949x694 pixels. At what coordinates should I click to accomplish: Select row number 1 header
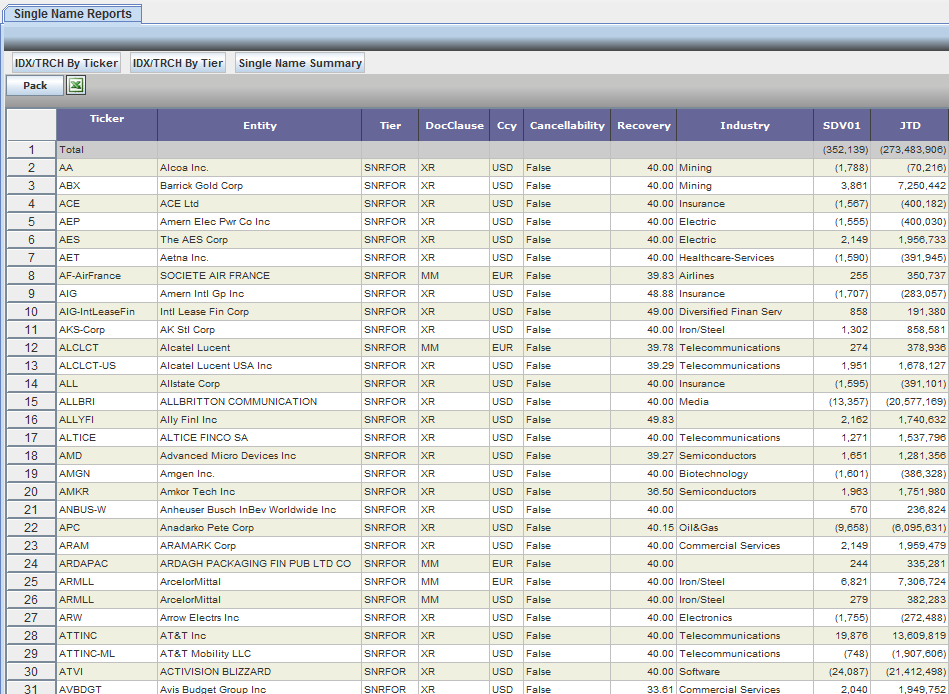pyautogui.click(x=31, y=149)
